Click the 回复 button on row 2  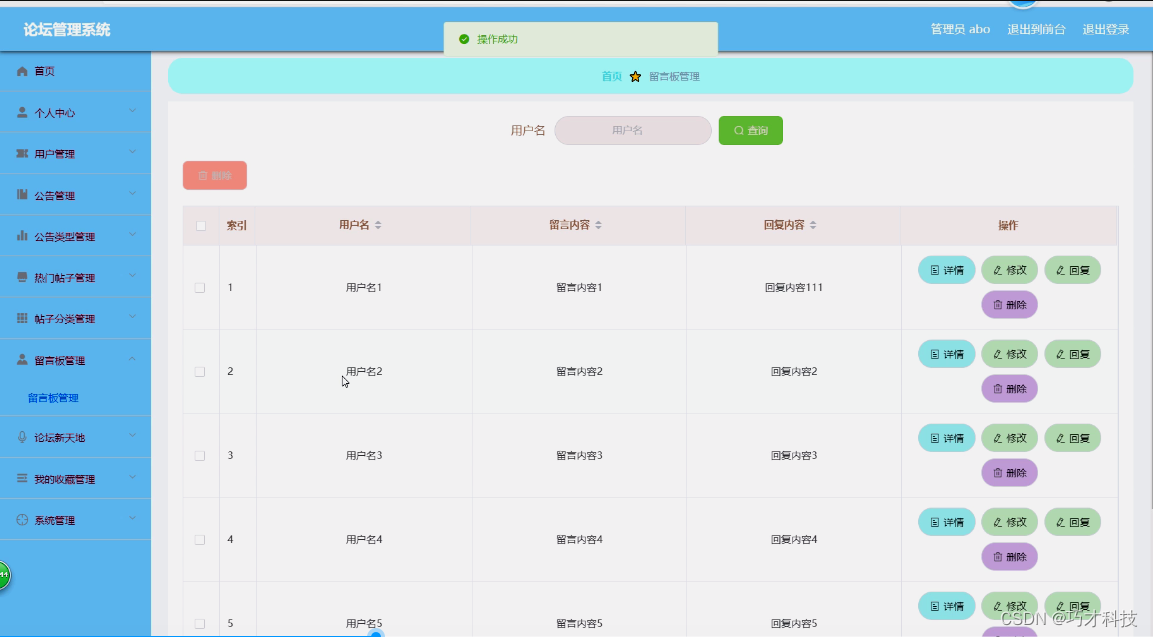pyautogui.click(x=1072, y=353)
